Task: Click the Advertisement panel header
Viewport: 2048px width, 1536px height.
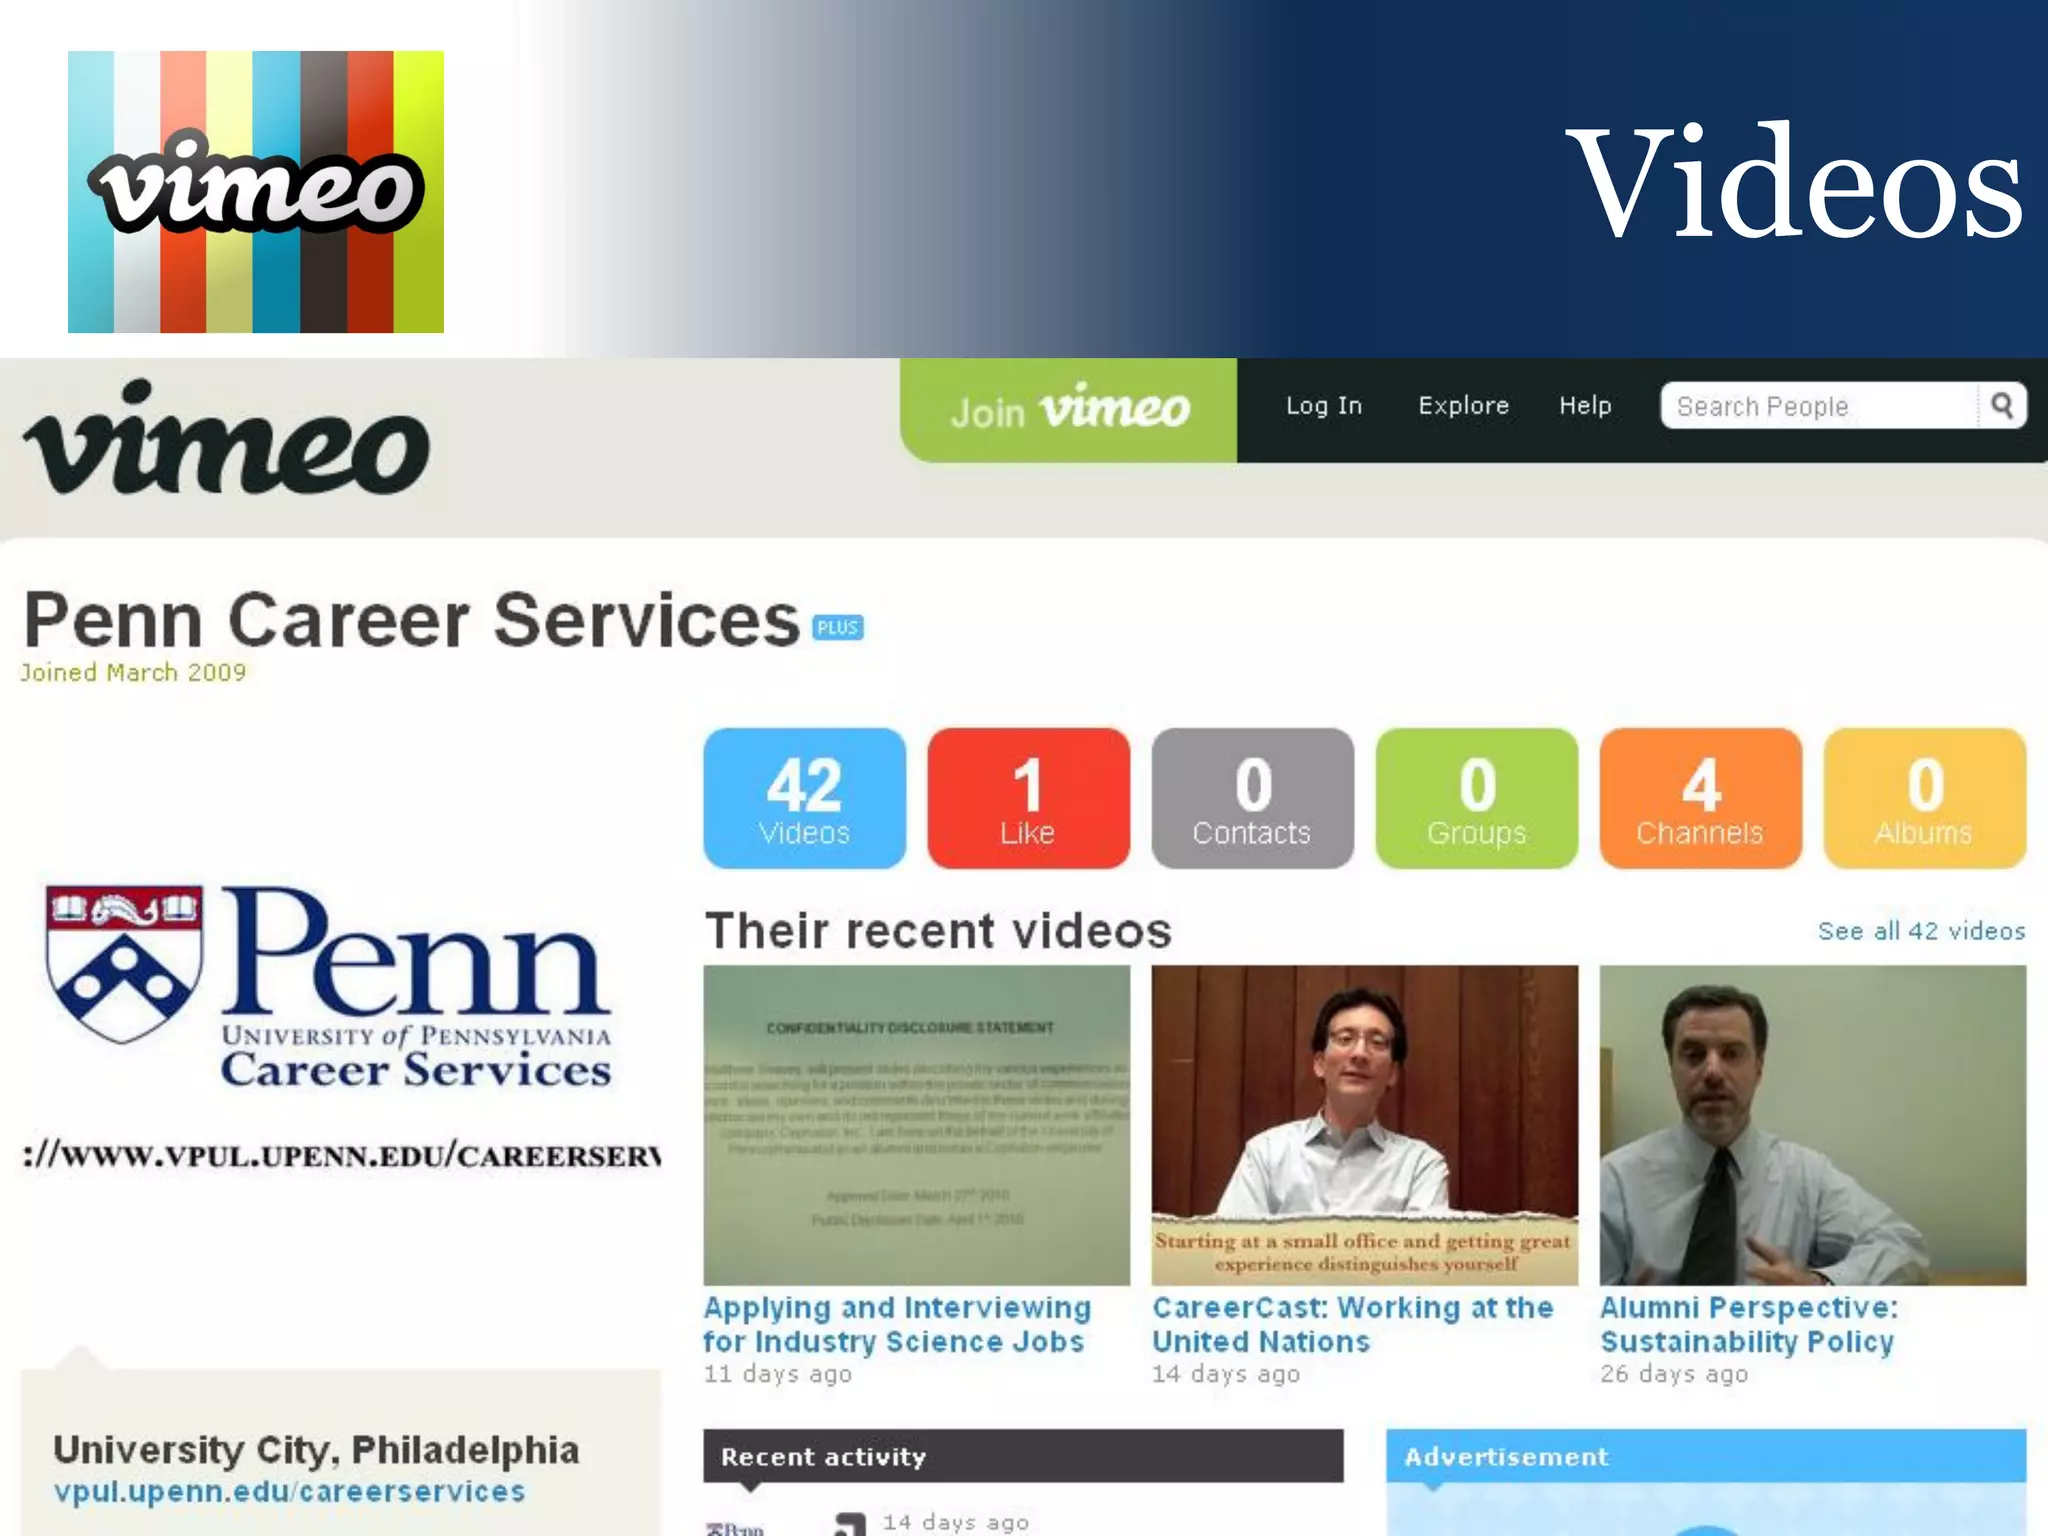Action: click(x=1706, y=1456)
